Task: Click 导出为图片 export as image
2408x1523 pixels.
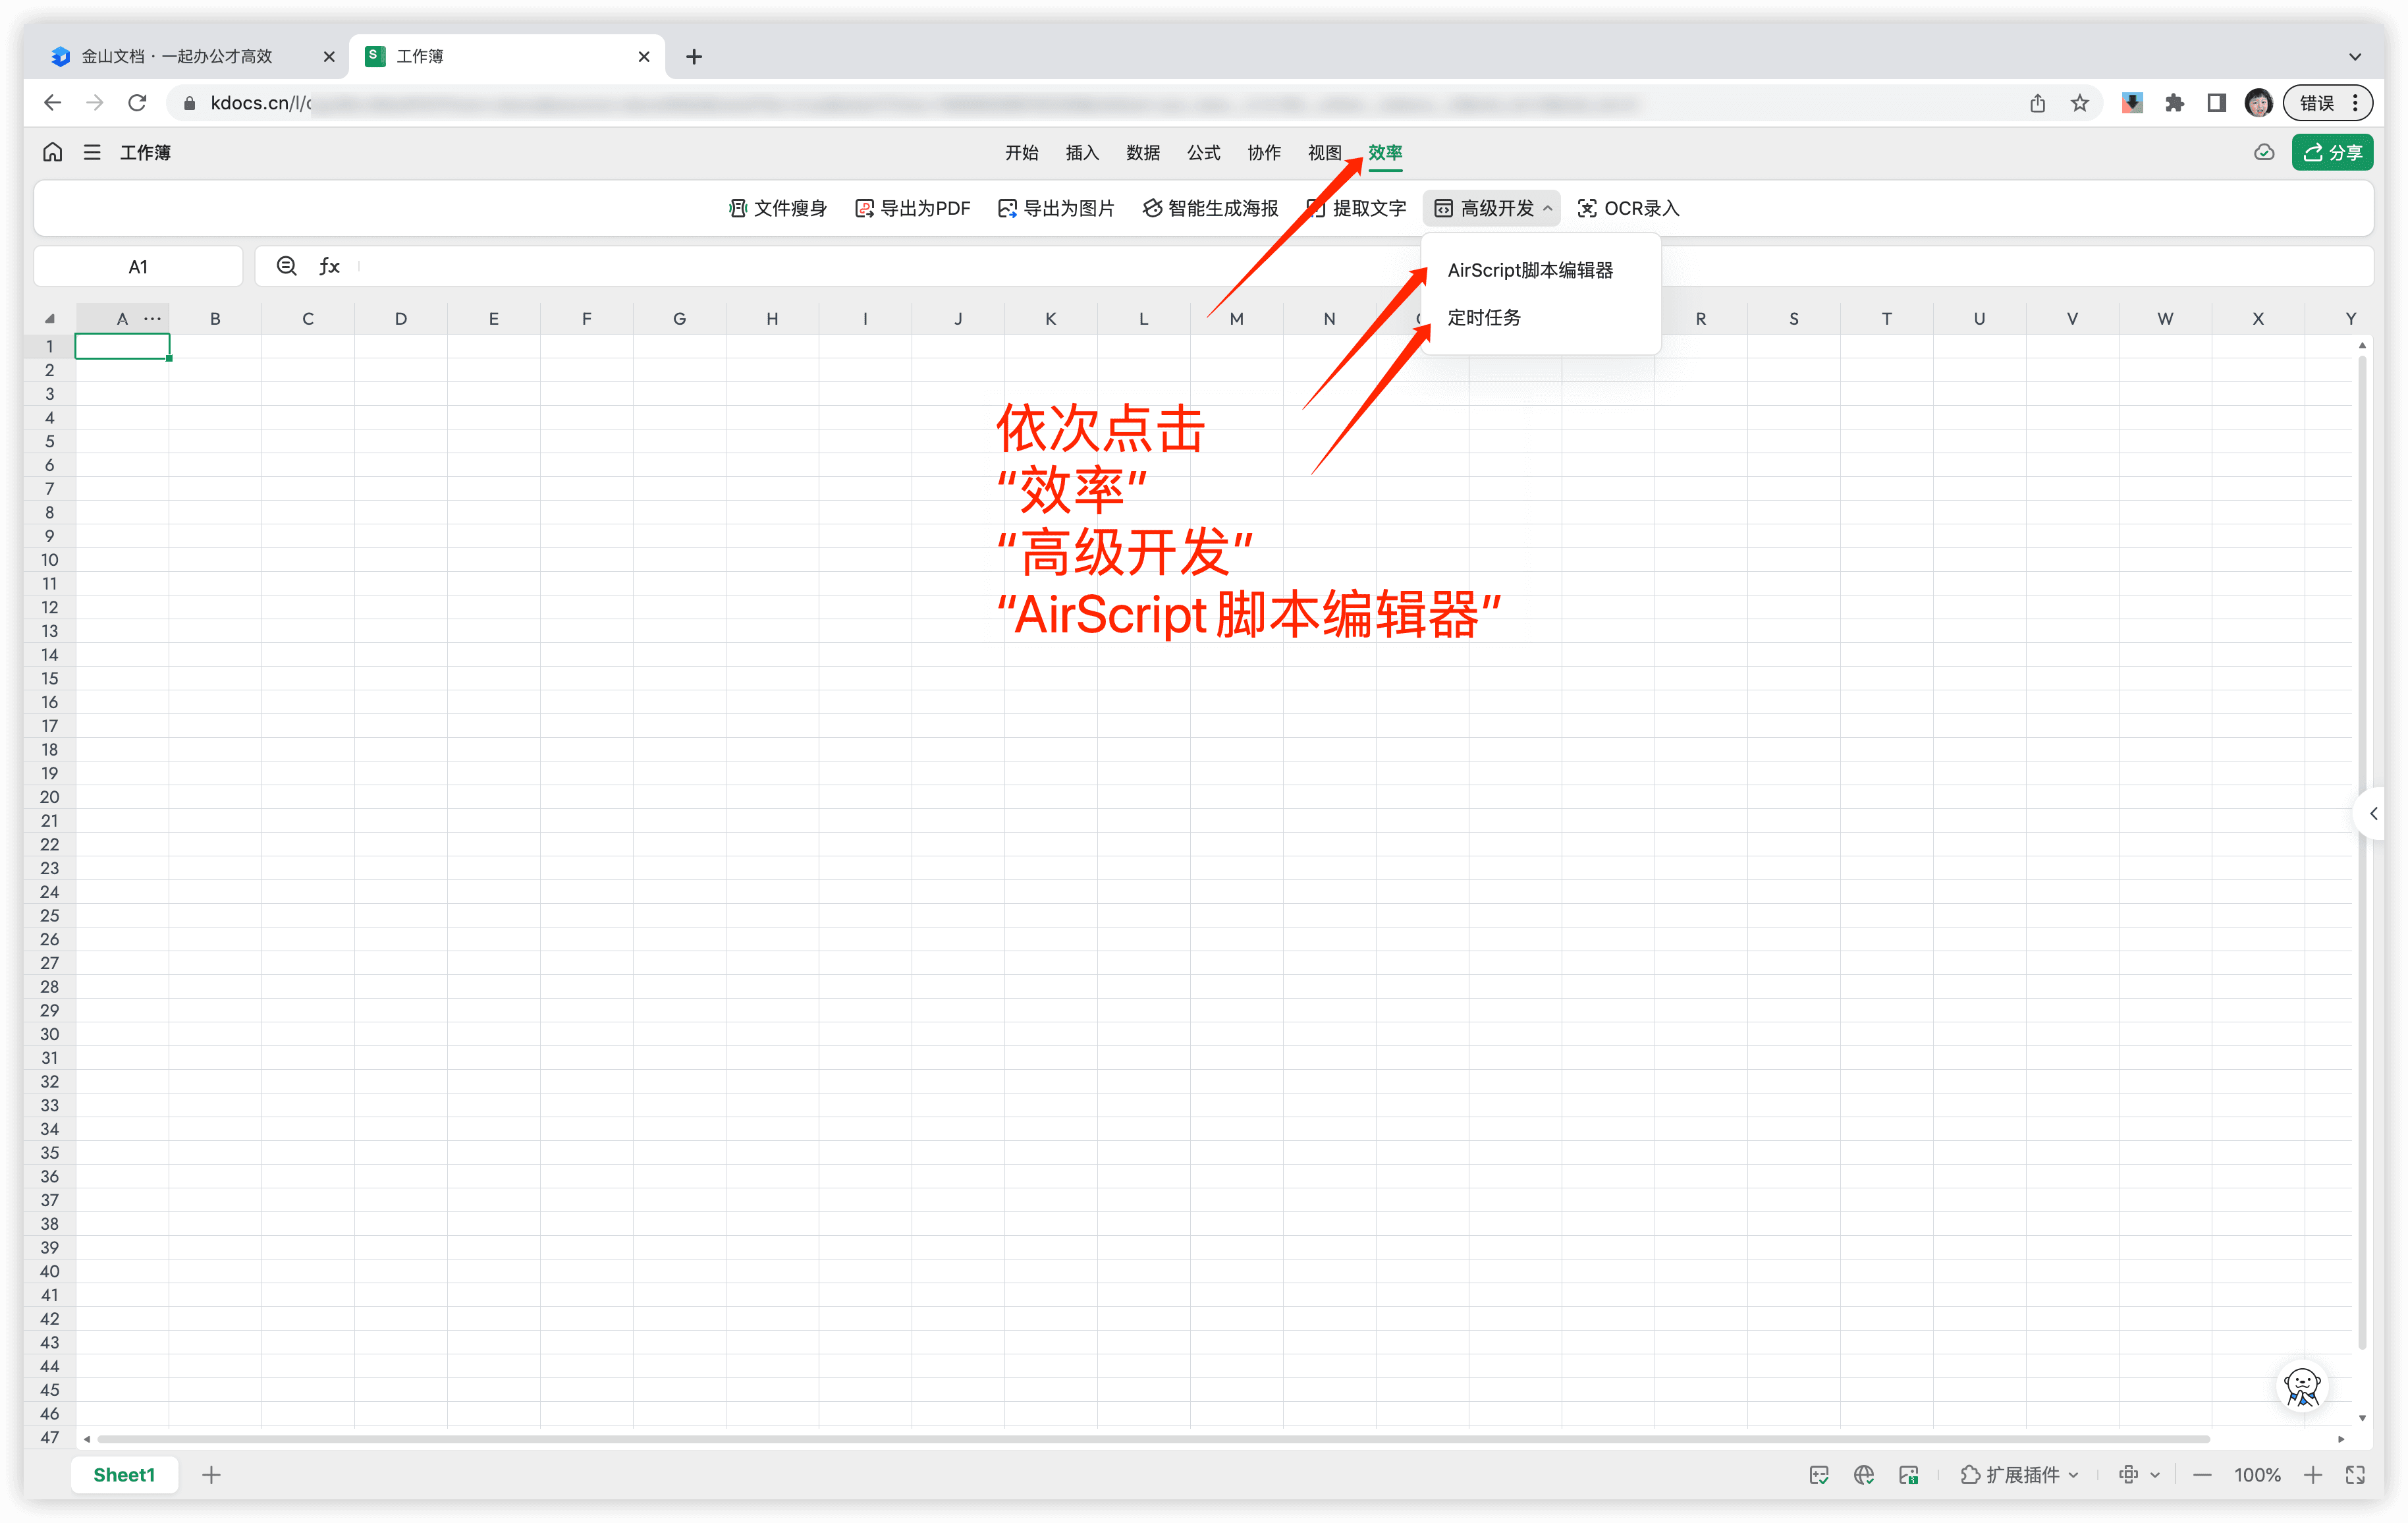Action: click(1056, 208)
